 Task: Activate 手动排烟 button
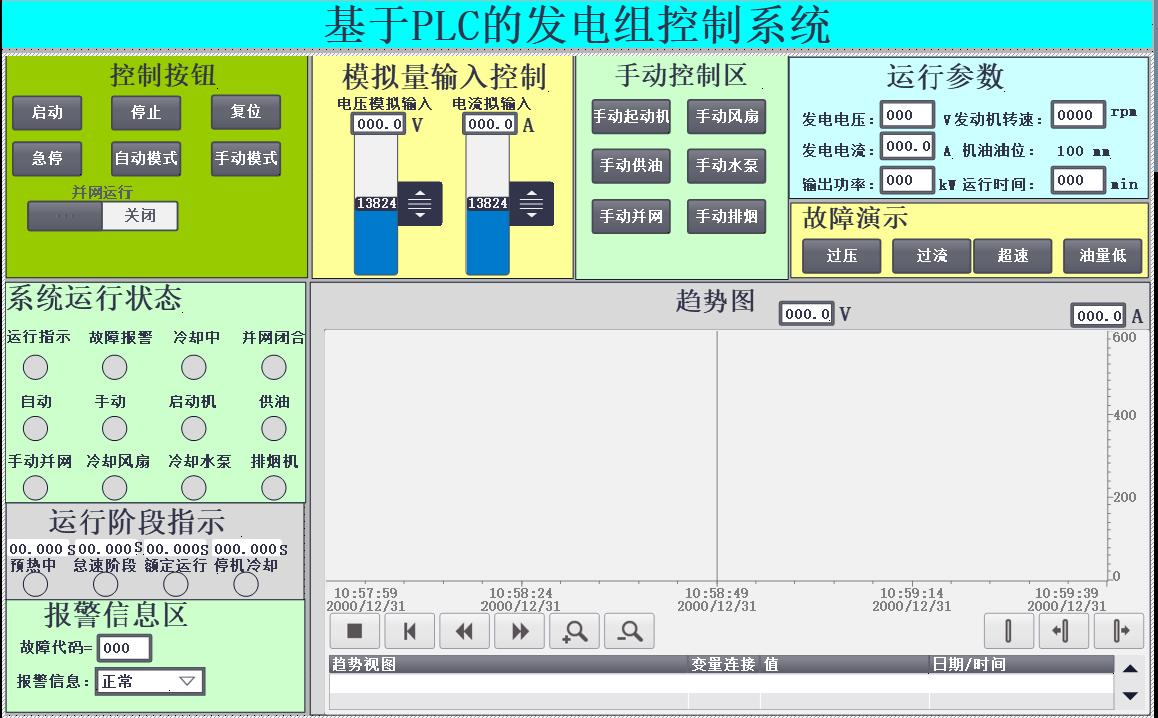727,216
